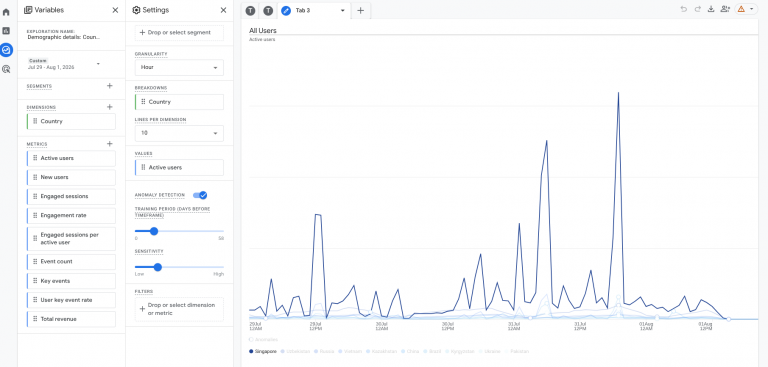Add a new dimension with plus icon
768x367 pixels.
(110, 107)
